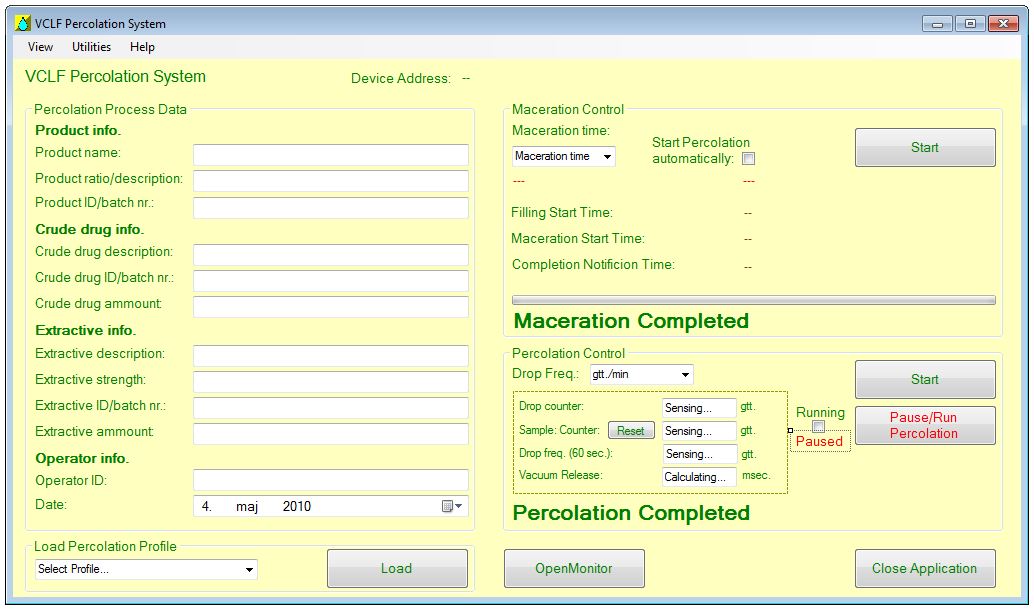This screenshot has height=610, width=1034.
Task: Click the 'Maceration Completed' status text
Action: tap(631, 321)
